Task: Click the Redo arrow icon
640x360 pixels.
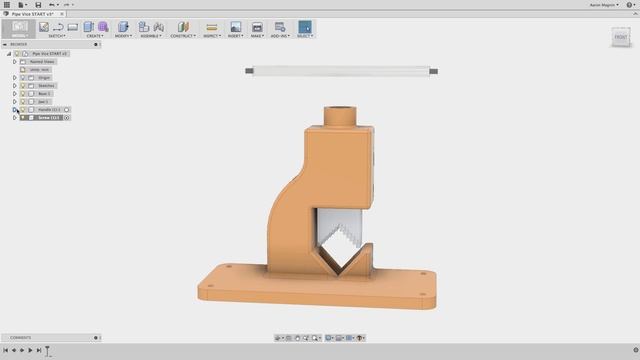Action: [66, 5]
